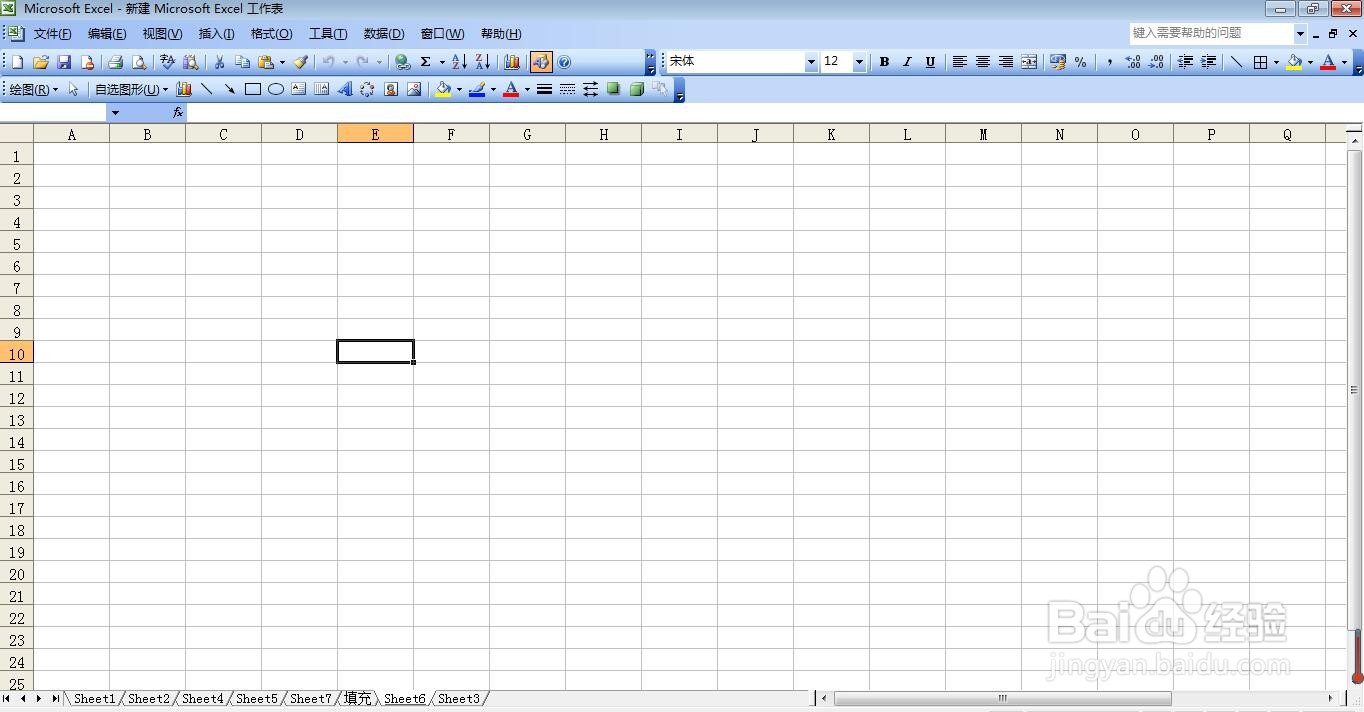Toggle underline formatting
Screen dimensions: 1364x712
click(930, 62)
